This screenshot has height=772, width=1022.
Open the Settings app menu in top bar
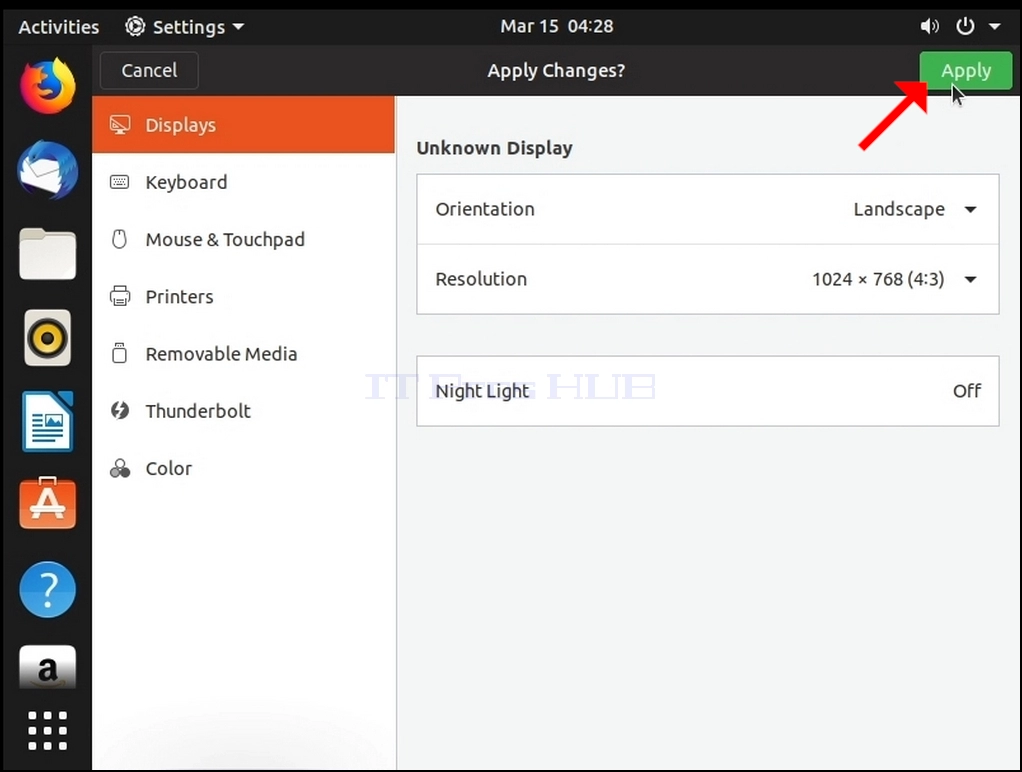185,27
